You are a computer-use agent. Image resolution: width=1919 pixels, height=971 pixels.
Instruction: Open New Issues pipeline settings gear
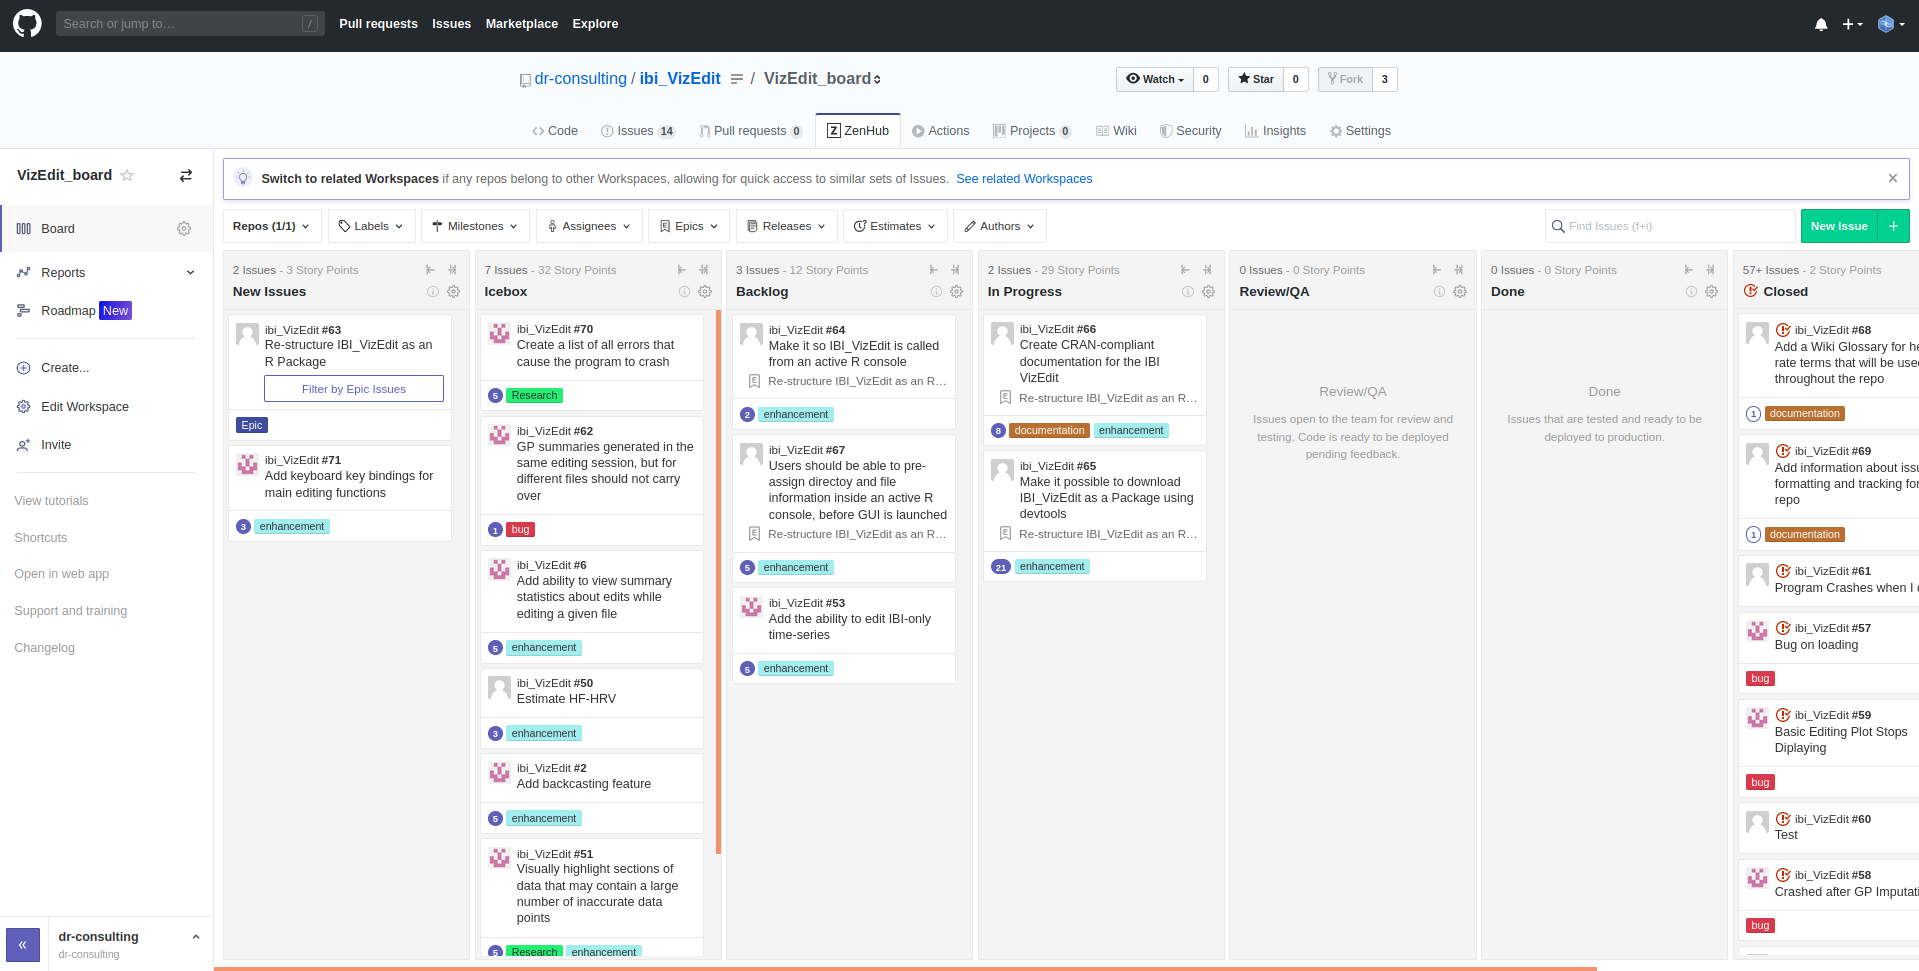coord(453,292)
